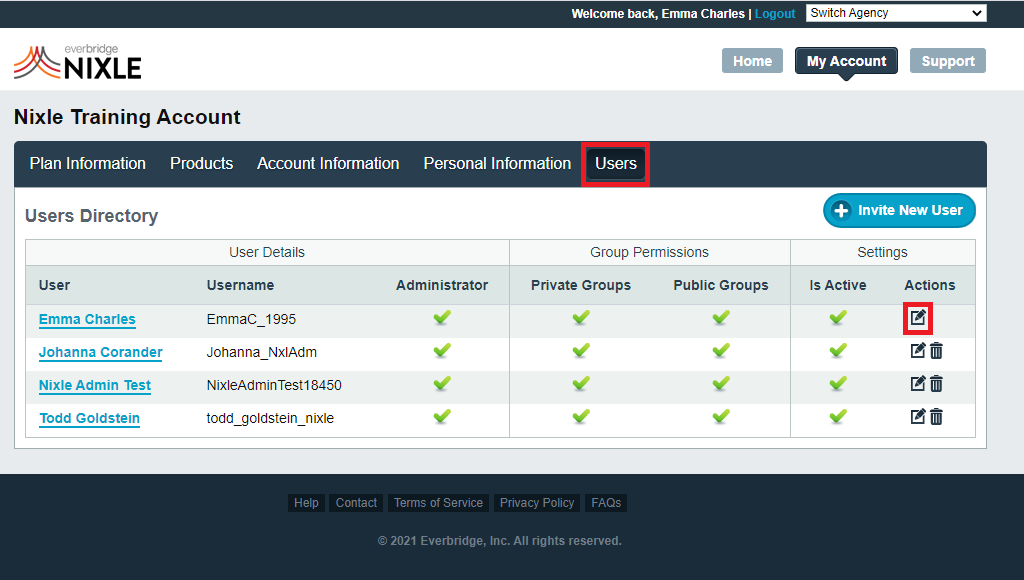
Task: Click the Administrator column header
Action: pyautogui.click(x=442, y=285)
